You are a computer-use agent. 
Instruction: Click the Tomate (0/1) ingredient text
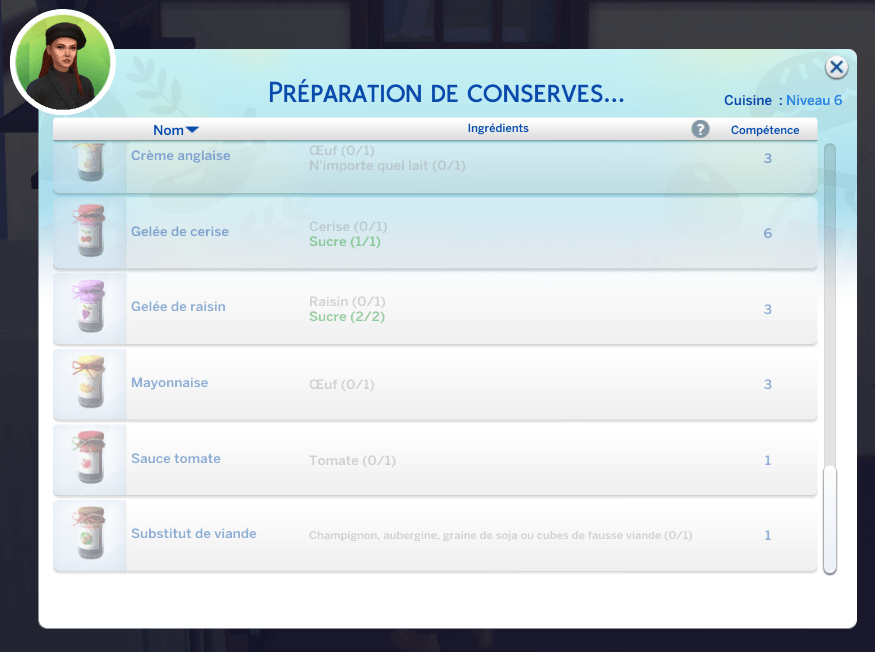[x=352, y=461]
